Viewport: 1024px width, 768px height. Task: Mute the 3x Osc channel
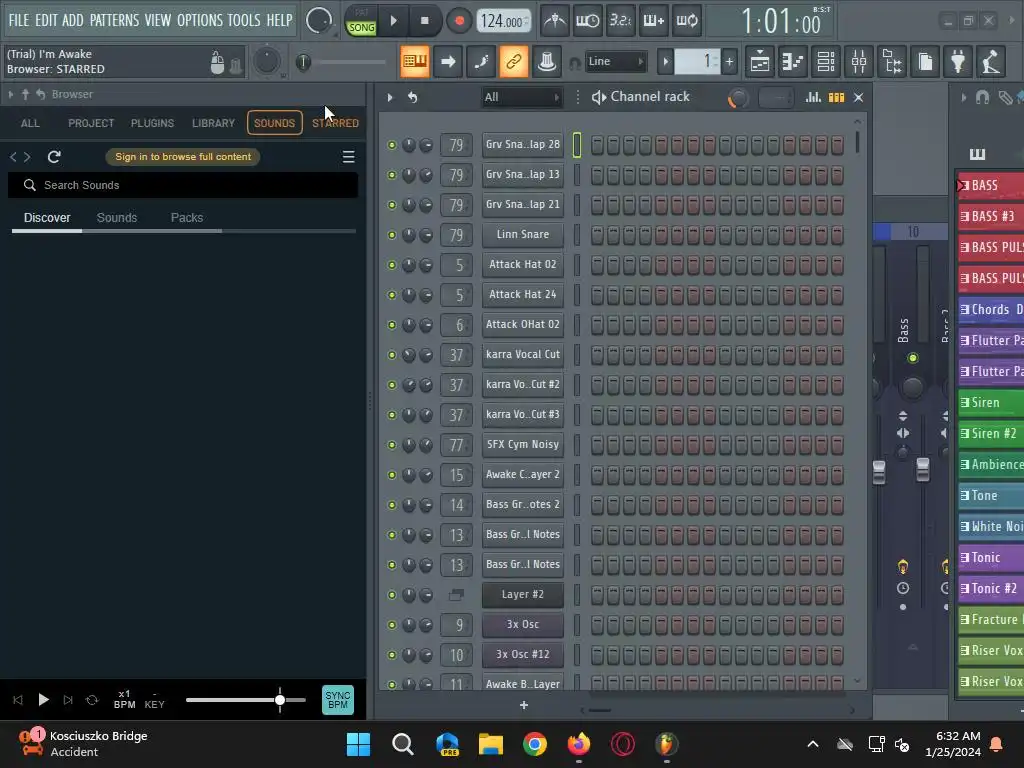(392, 625)
